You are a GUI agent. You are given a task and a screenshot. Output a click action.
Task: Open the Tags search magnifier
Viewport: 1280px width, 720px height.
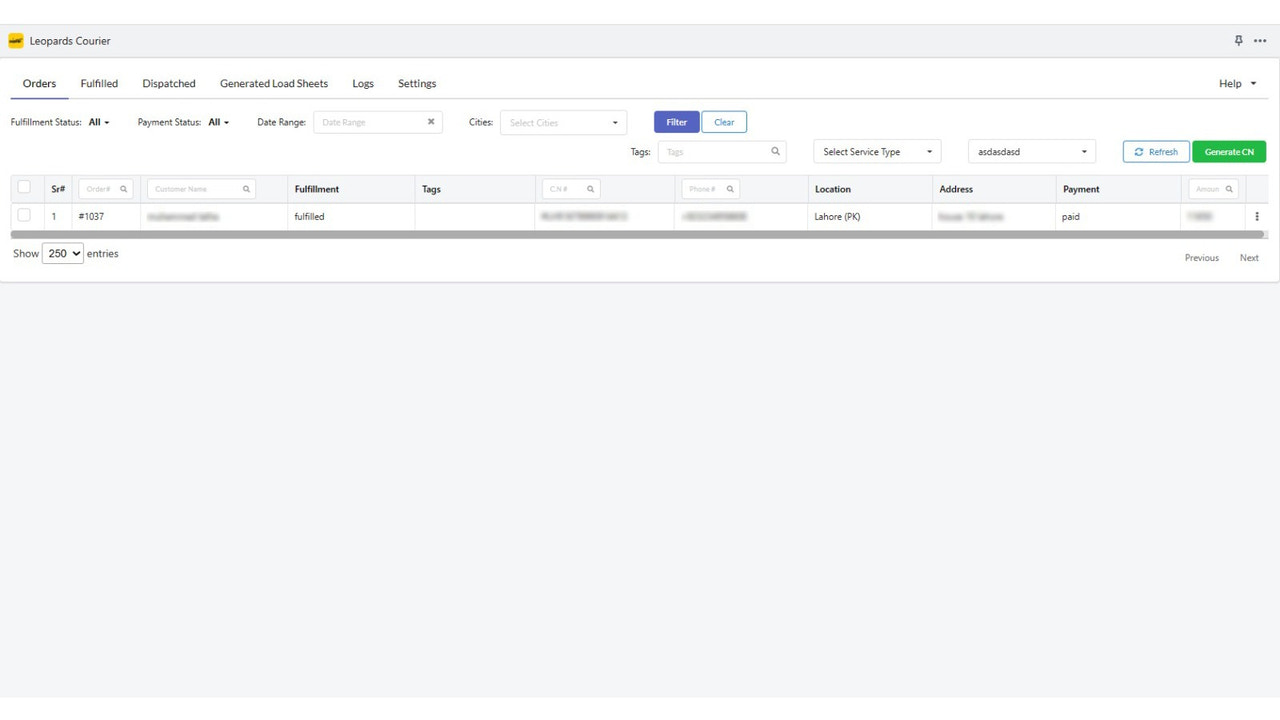point(775,151)
